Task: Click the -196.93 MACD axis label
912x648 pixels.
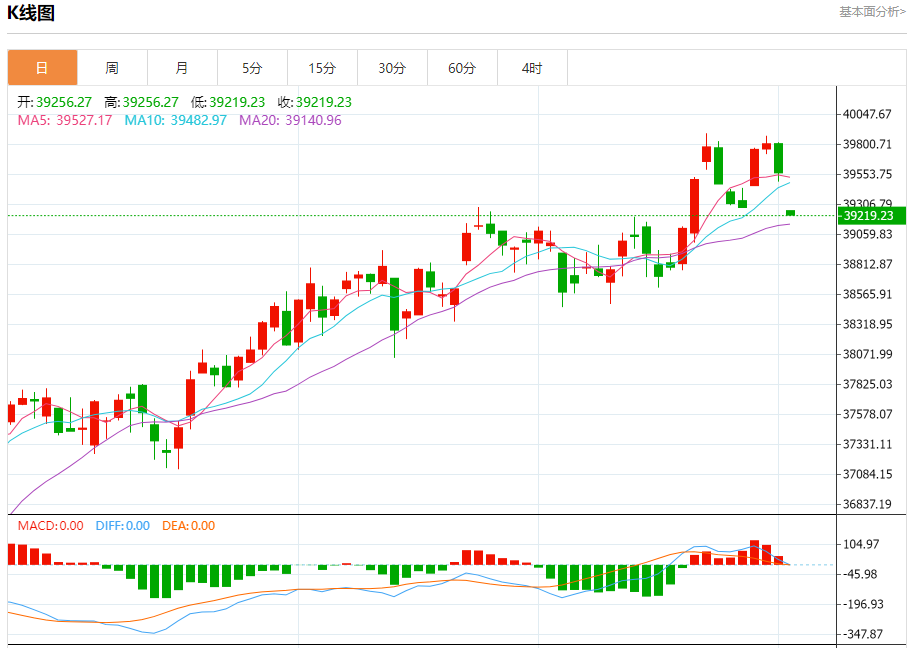Action: coord(863,604)
